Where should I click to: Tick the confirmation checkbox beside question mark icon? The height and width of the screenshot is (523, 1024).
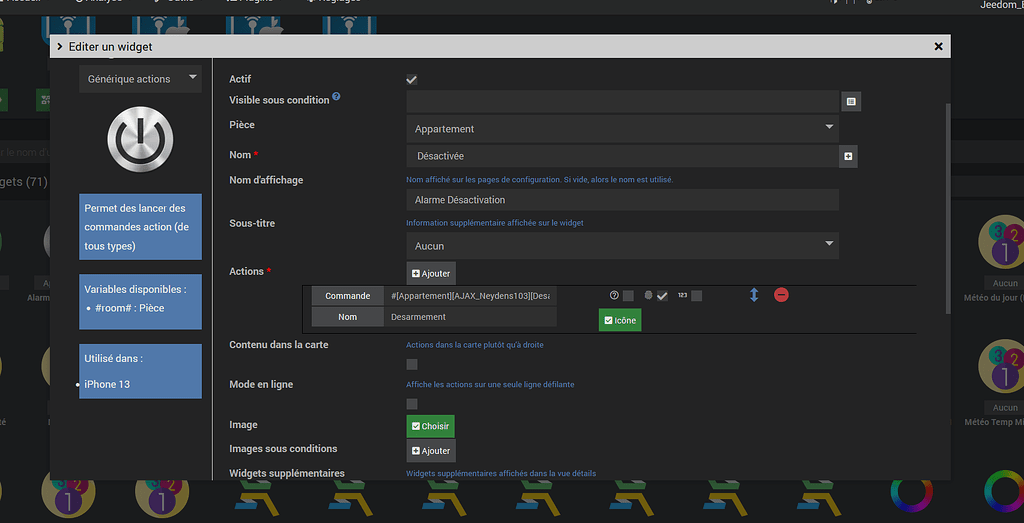tap(628, 296)
